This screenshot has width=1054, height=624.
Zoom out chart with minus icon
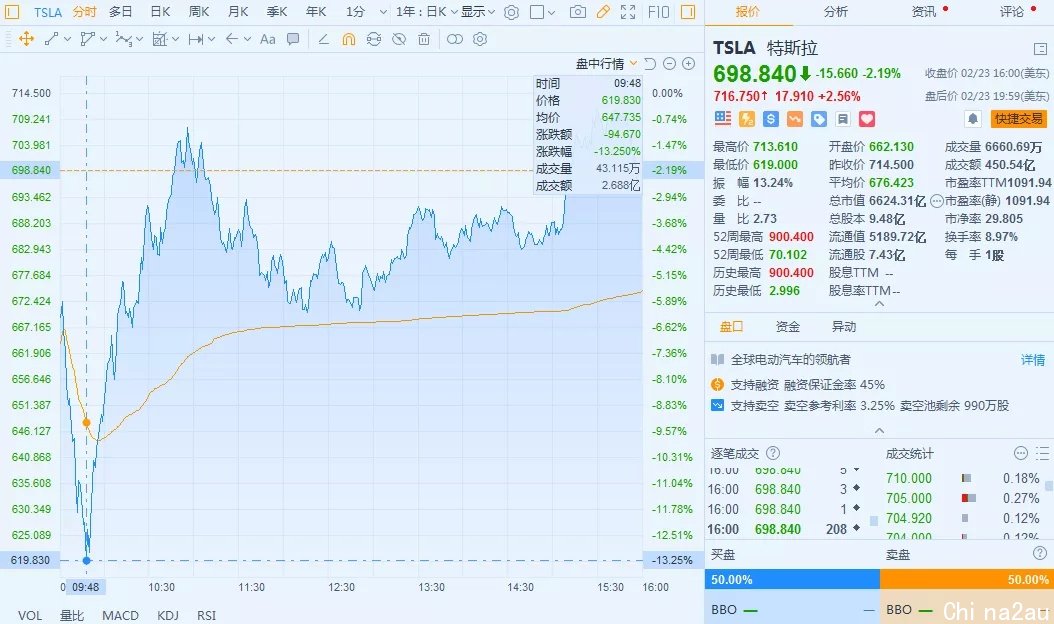click(x=669, y=64)
